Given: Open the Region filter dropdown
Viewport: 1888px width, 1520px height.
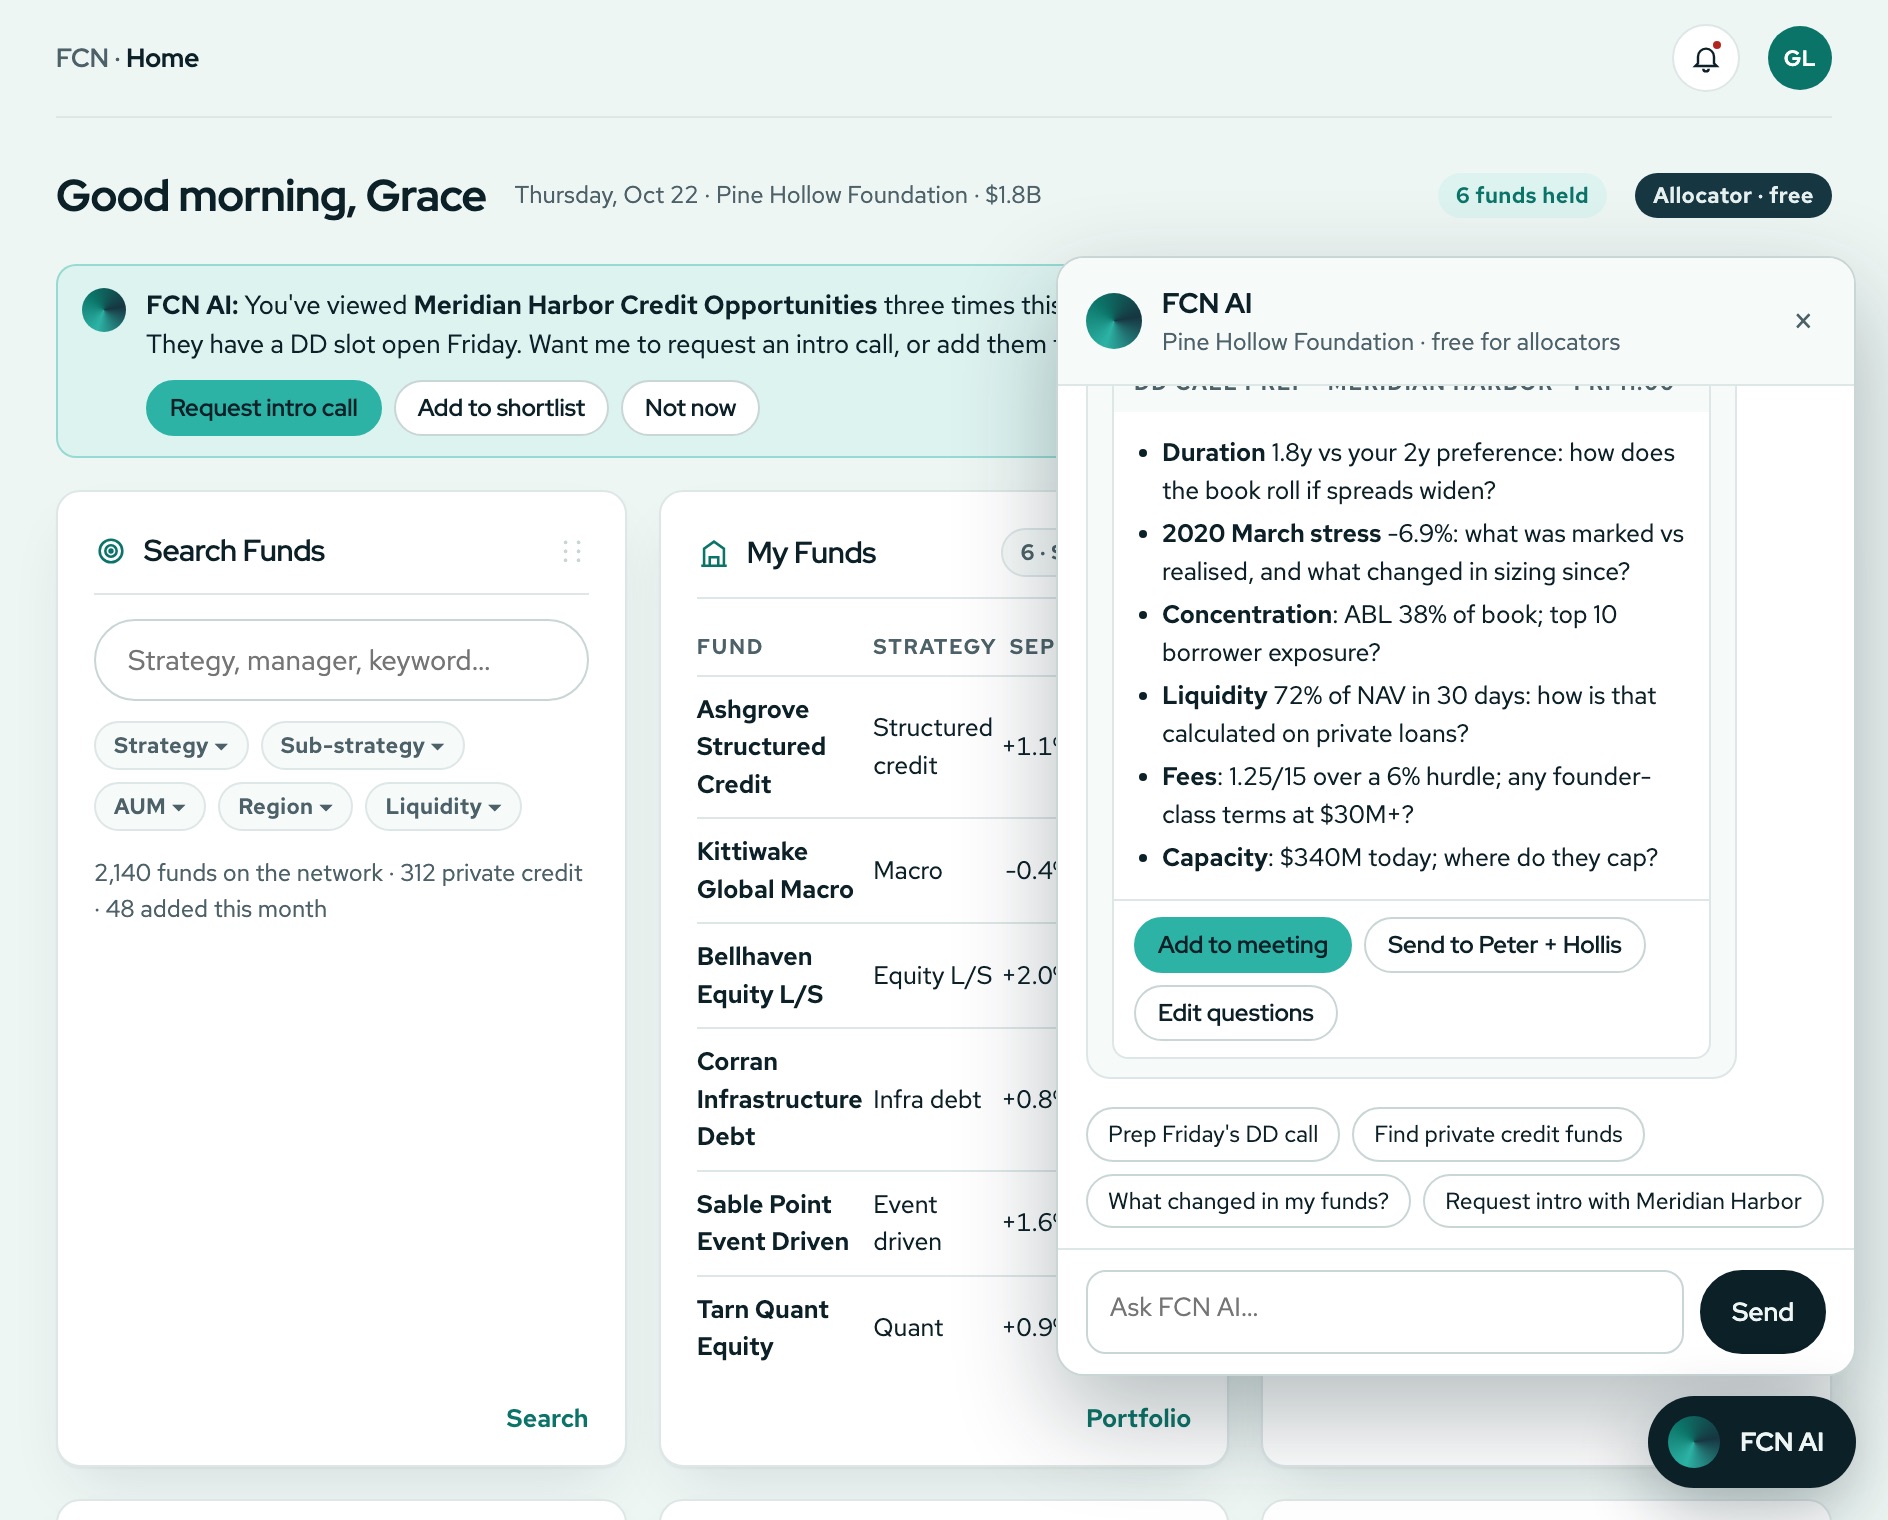Looking at the screenshot, I should tap(285, 807).
